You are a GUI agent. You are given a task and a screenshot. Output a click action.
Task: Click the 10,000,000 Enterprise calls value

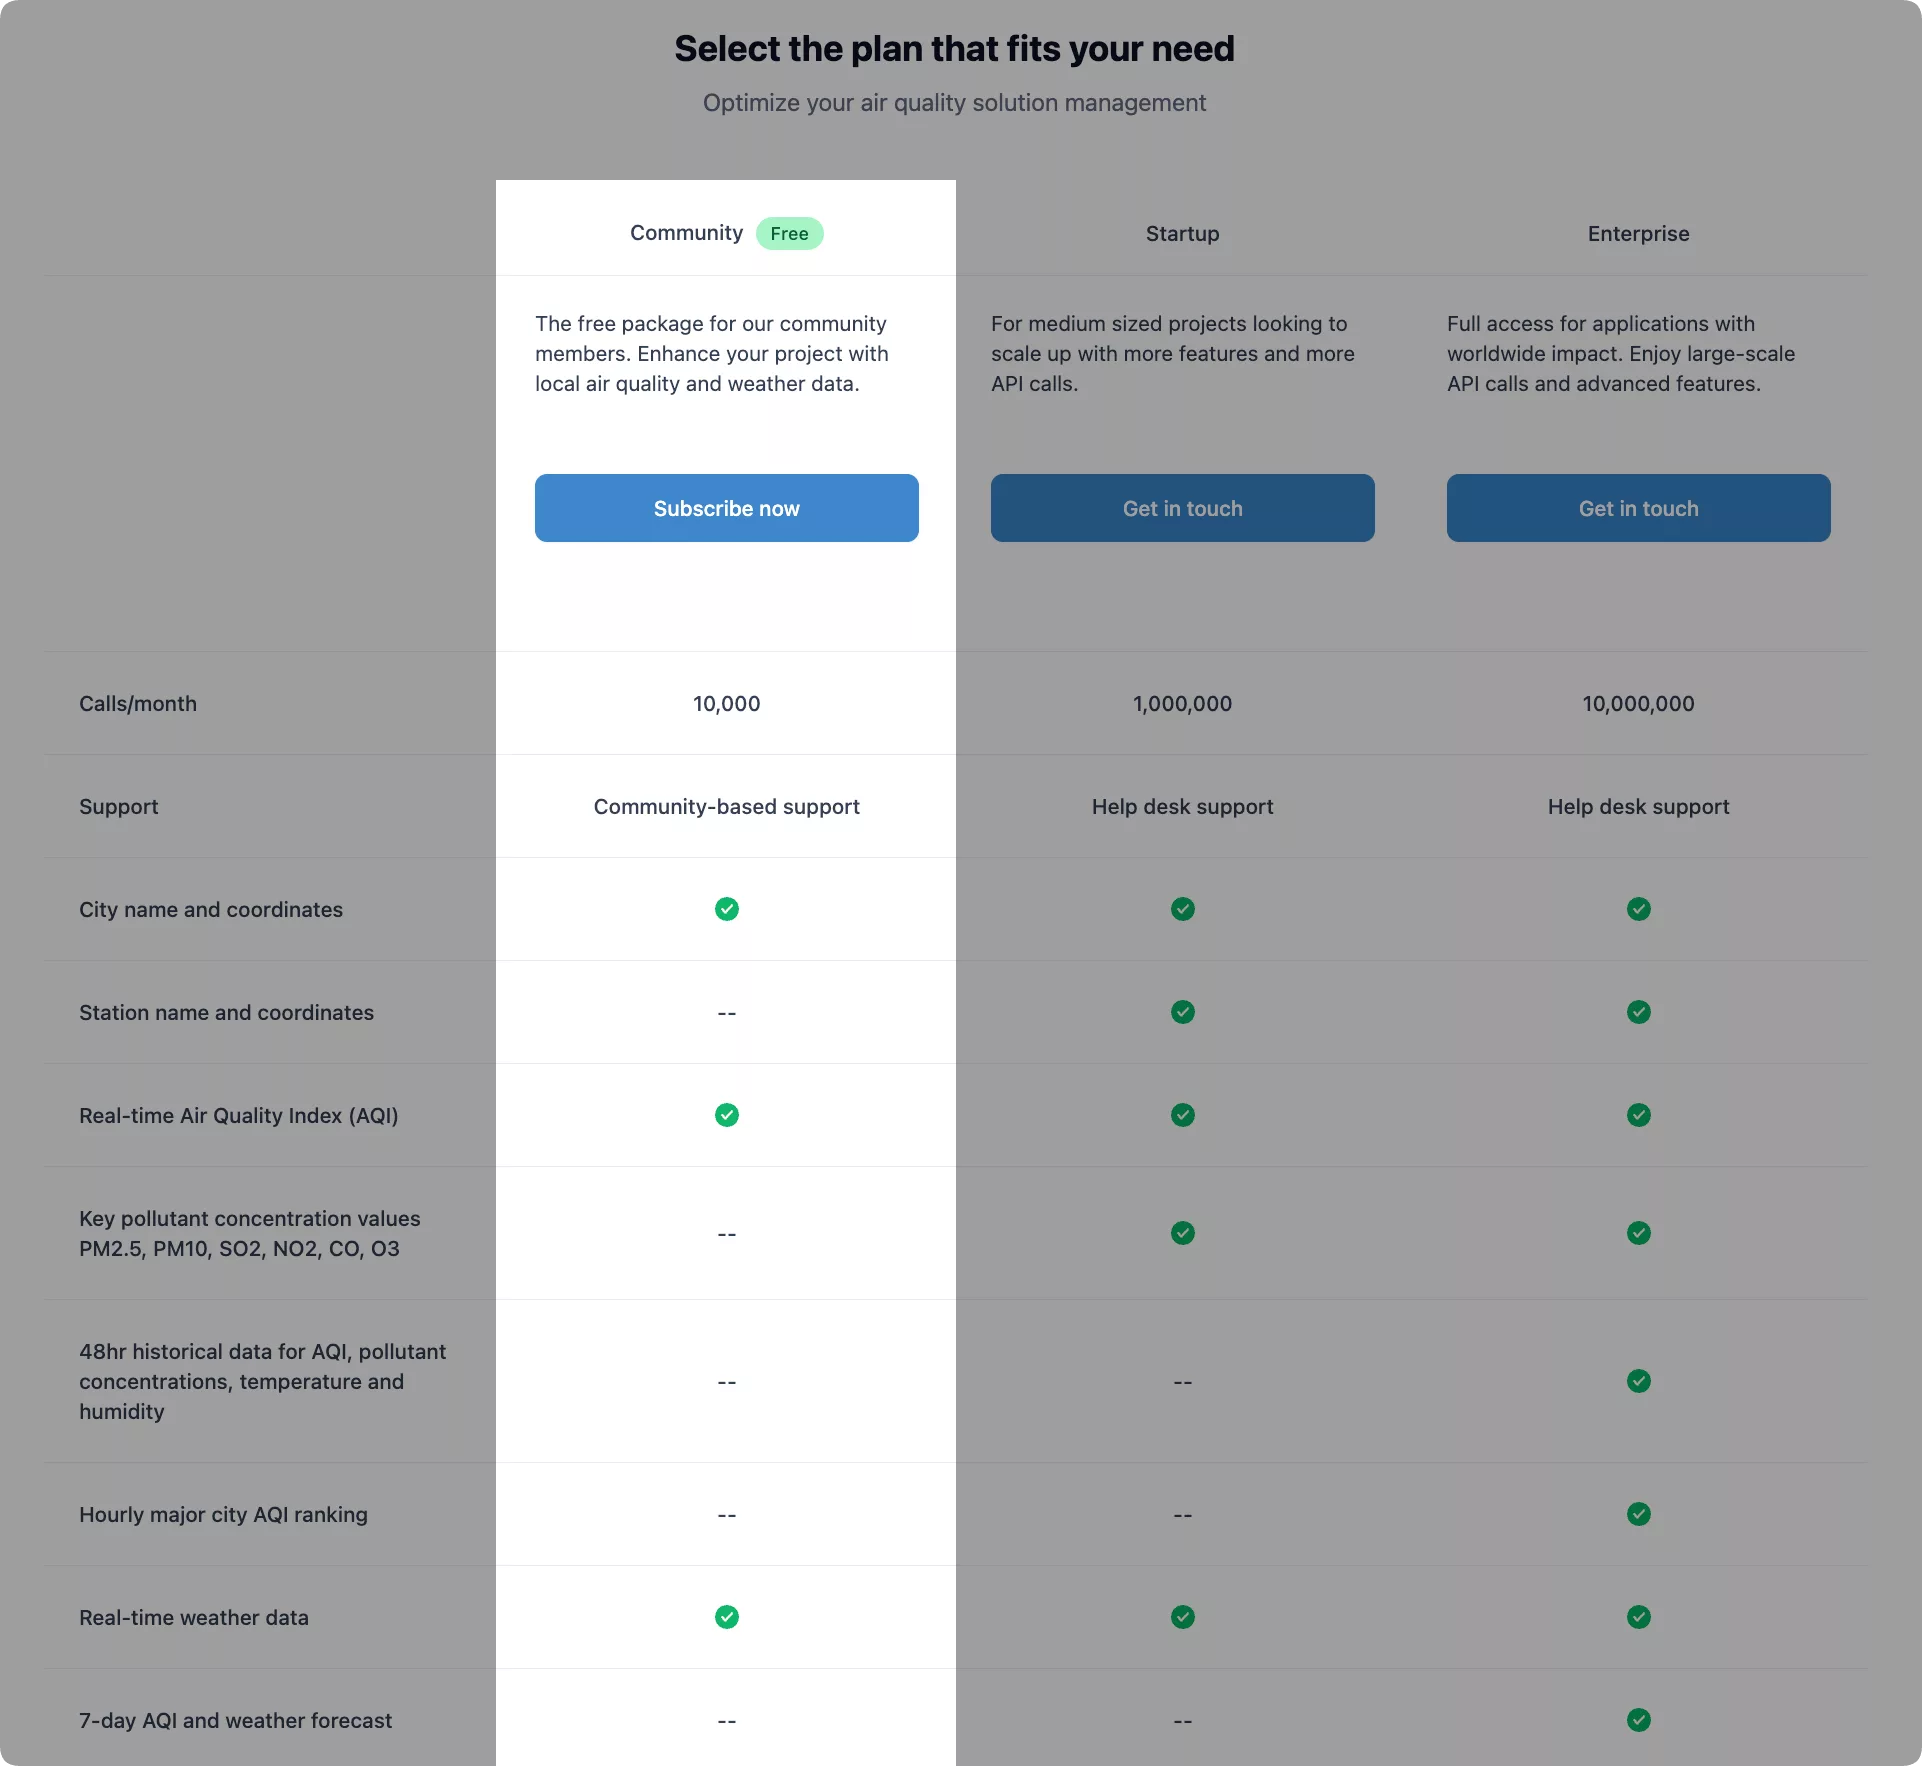(1638, 703)
